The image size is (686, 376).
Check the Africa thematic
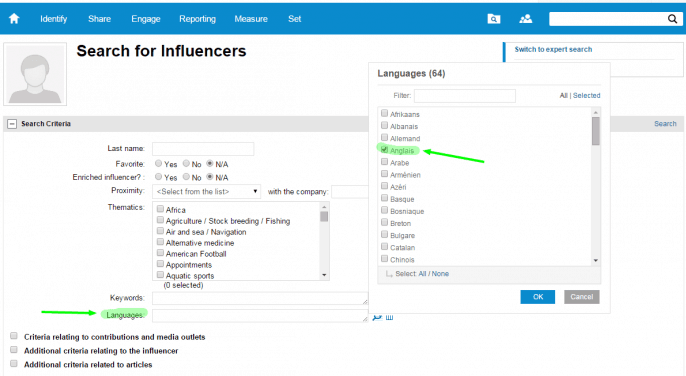(160, 209)
